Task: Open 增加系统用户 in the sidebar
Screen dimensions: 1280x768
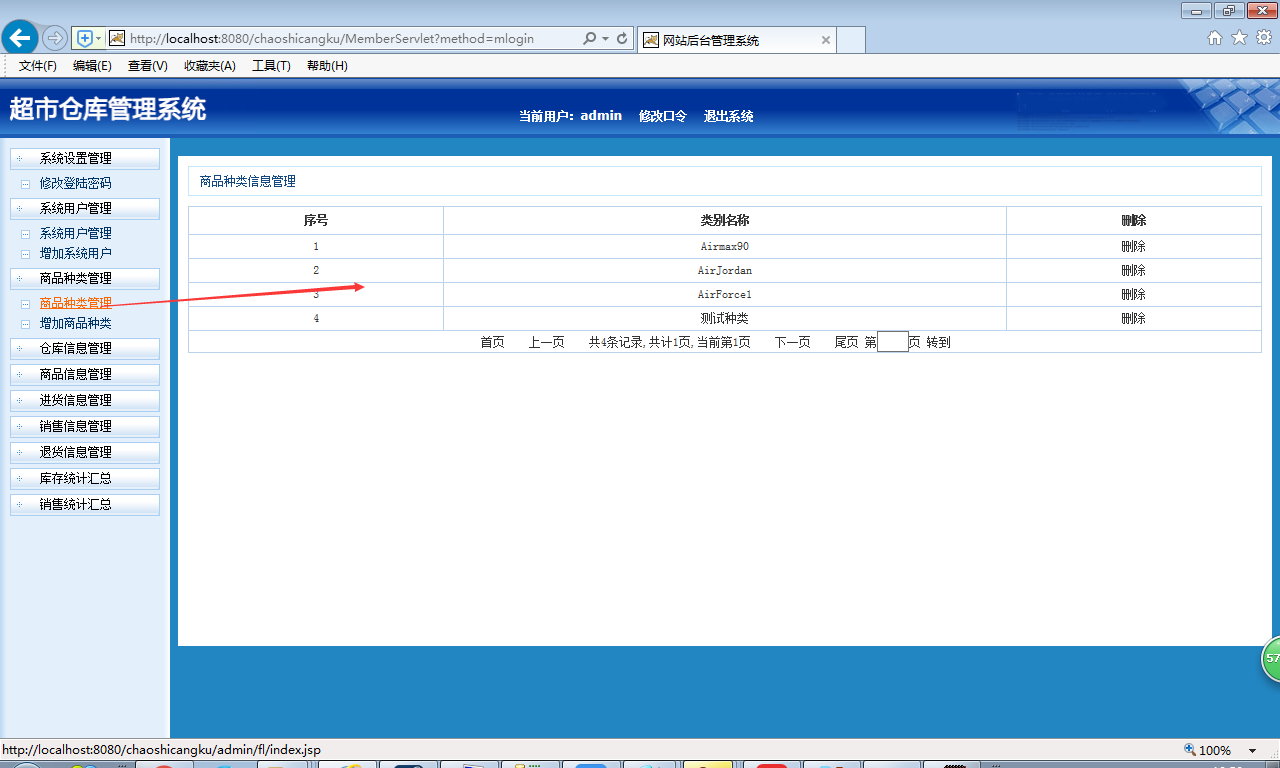Action: (x=75, y=254)
